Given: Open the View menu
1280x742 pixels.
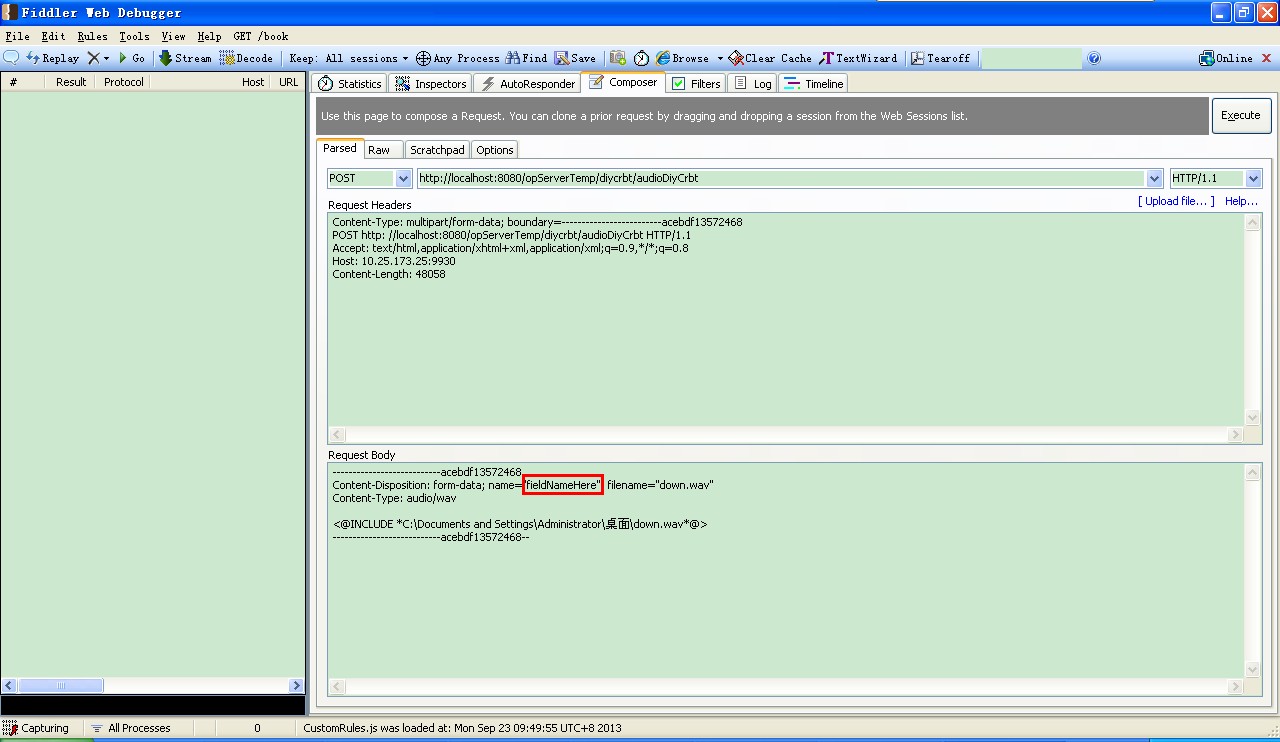Looking at the screenshot, I should 173,36.
